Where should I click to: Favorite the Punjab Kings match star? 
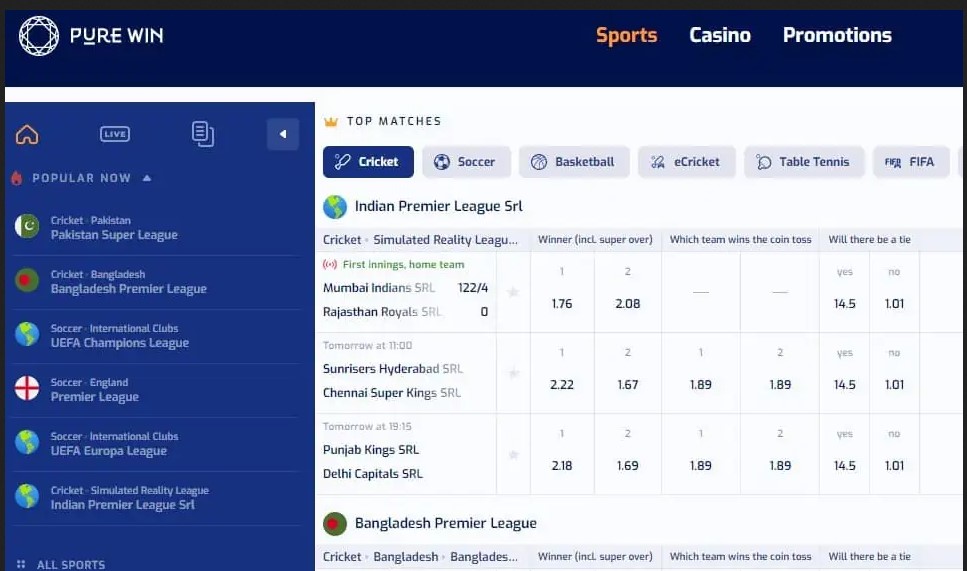513,454
